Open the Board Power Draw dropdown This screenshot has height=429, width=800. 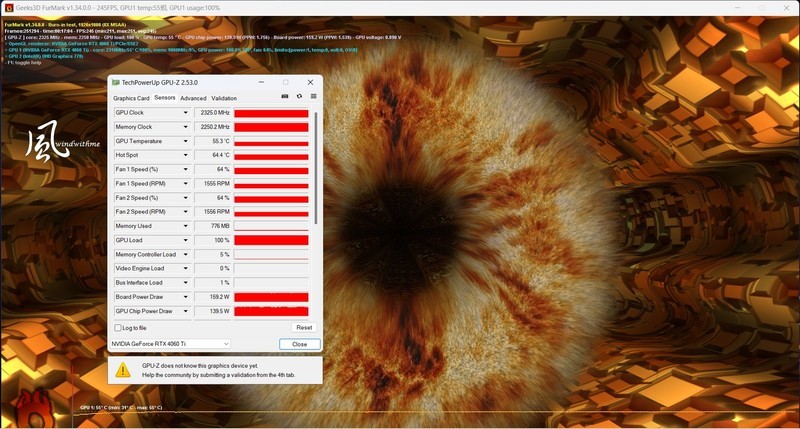(x=185, y=297)
